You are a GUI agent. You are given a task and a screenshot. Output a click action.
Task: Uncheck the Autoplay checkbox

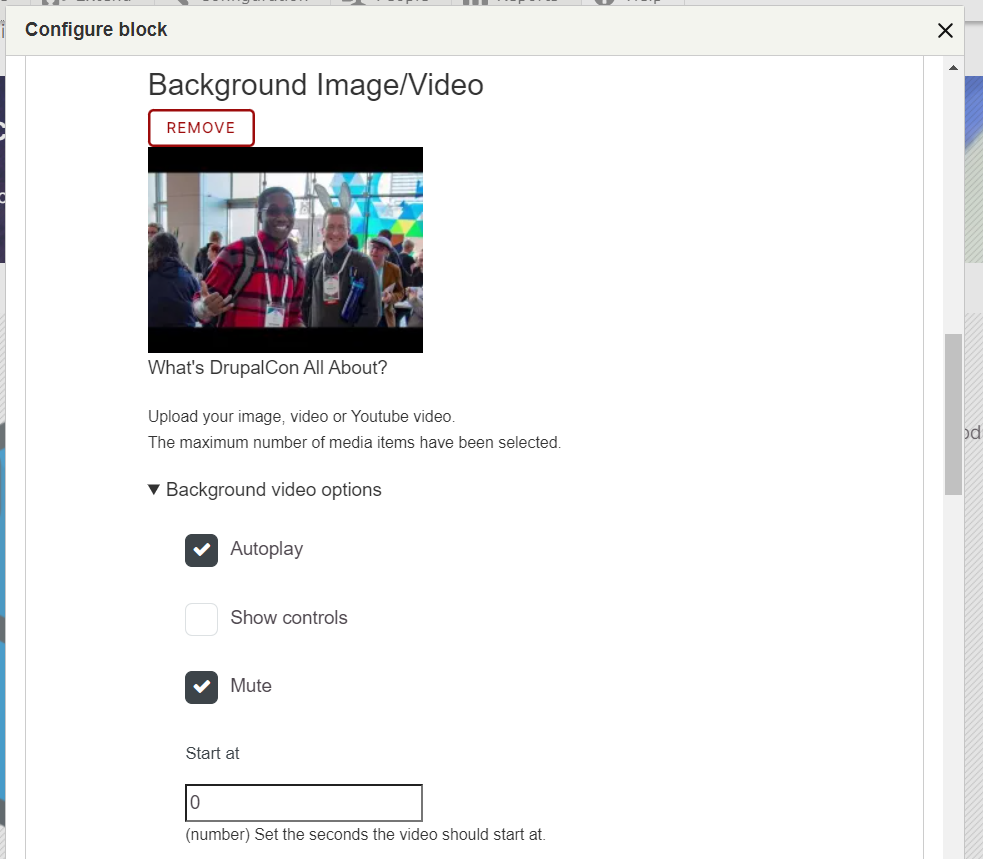(x=201, y=550)
